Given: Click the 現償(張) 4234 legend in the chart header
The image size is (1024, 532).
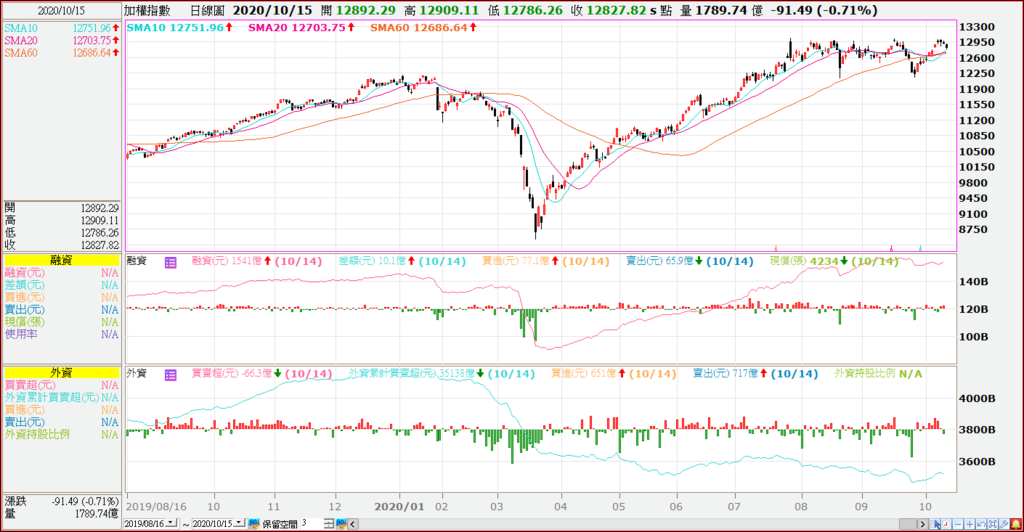Looking at the screenshot, I should [834, 261].
